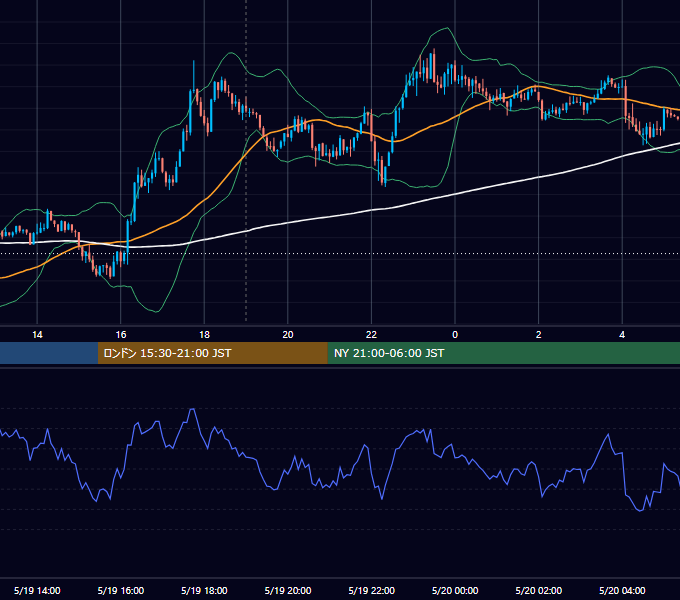Click the 0 hour label on price chart axis

pos(455,334)
